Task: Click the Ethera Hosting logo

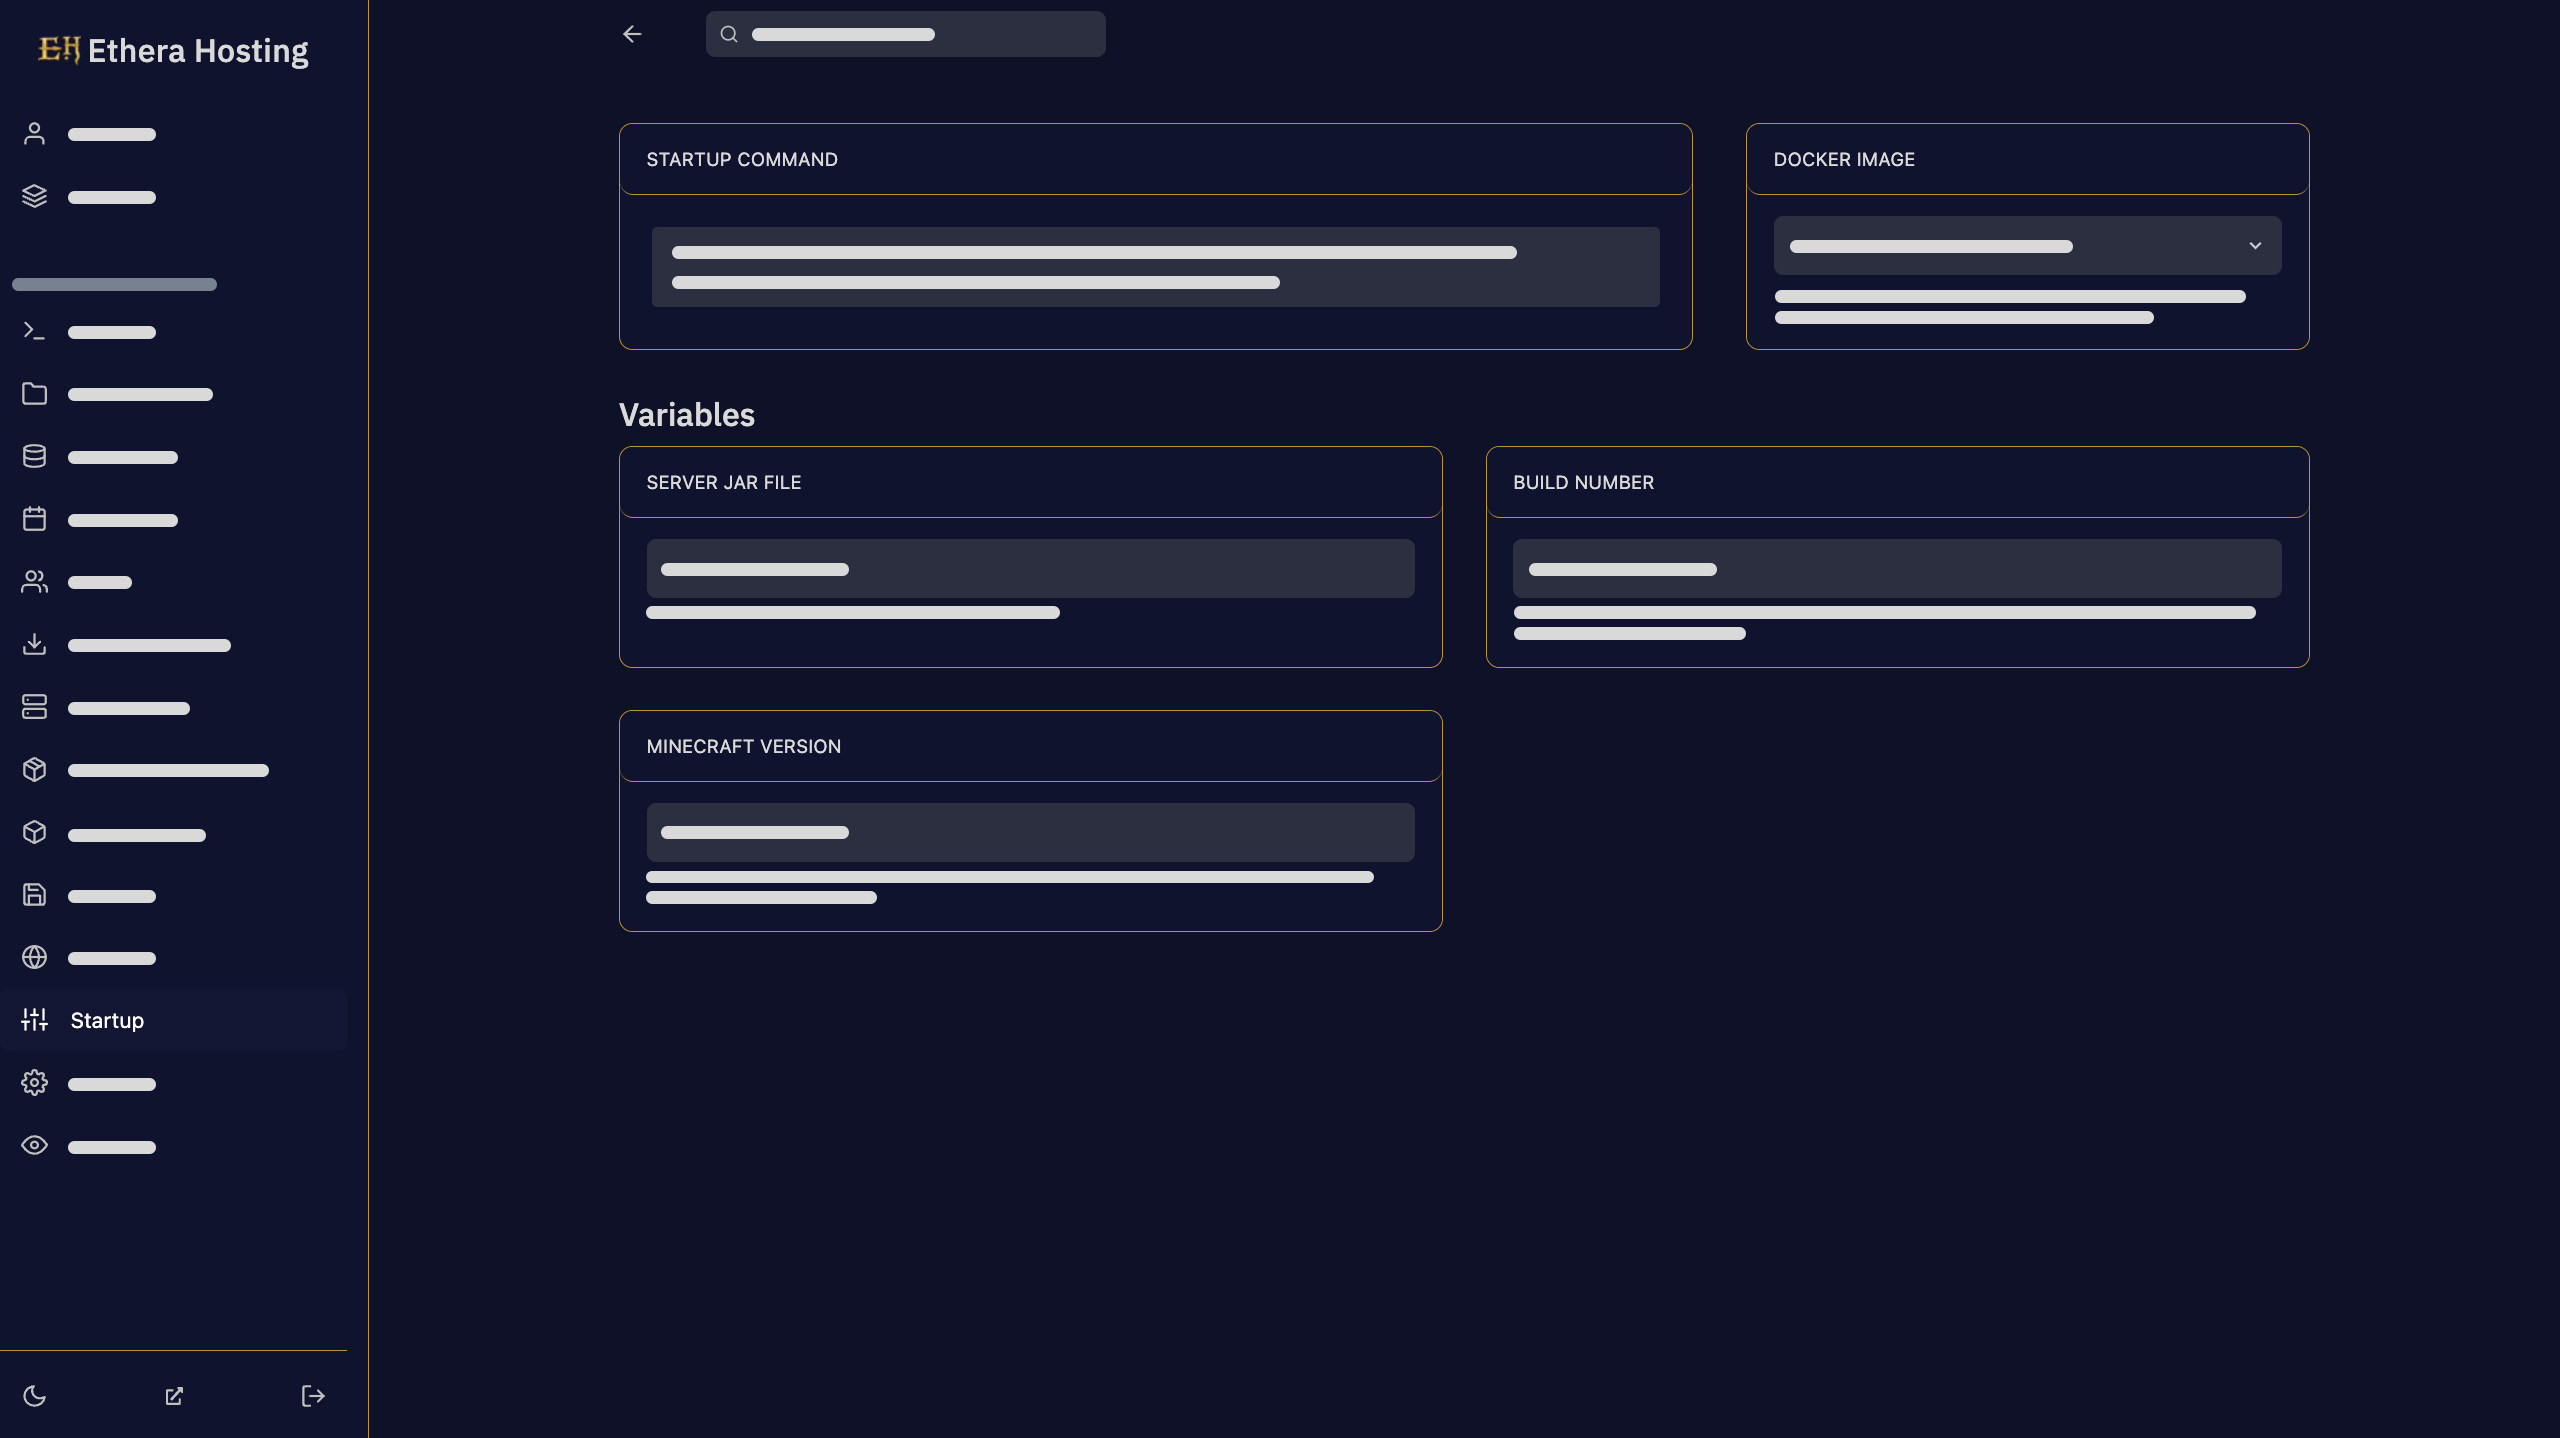Action: pos(171,50)
